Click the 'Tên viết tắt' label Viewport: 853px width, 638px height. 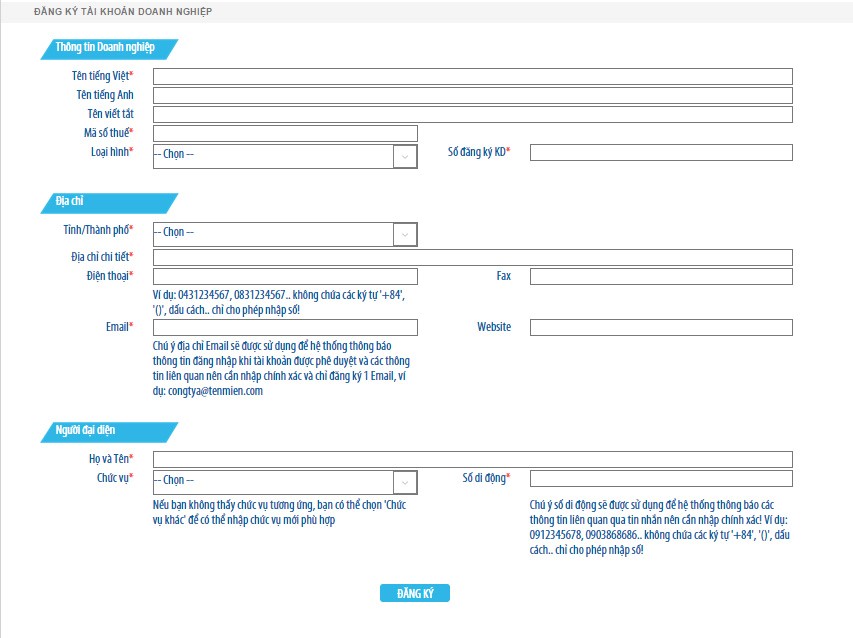pos(110,114)
